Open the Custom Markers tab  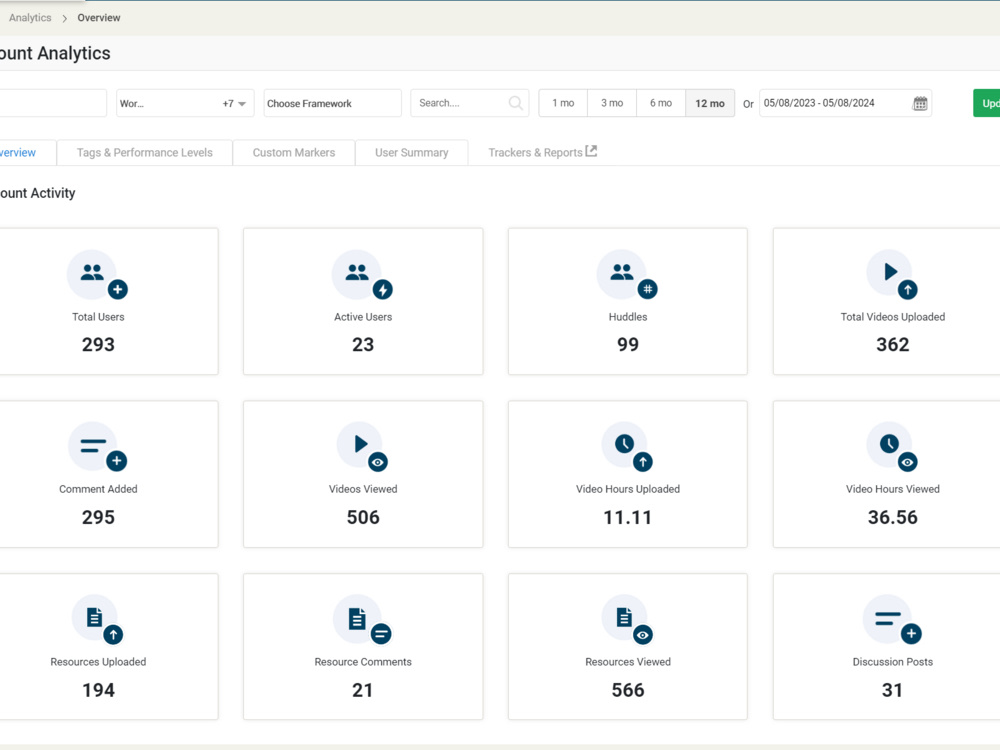pyautogui.click(x=294, y=152)
